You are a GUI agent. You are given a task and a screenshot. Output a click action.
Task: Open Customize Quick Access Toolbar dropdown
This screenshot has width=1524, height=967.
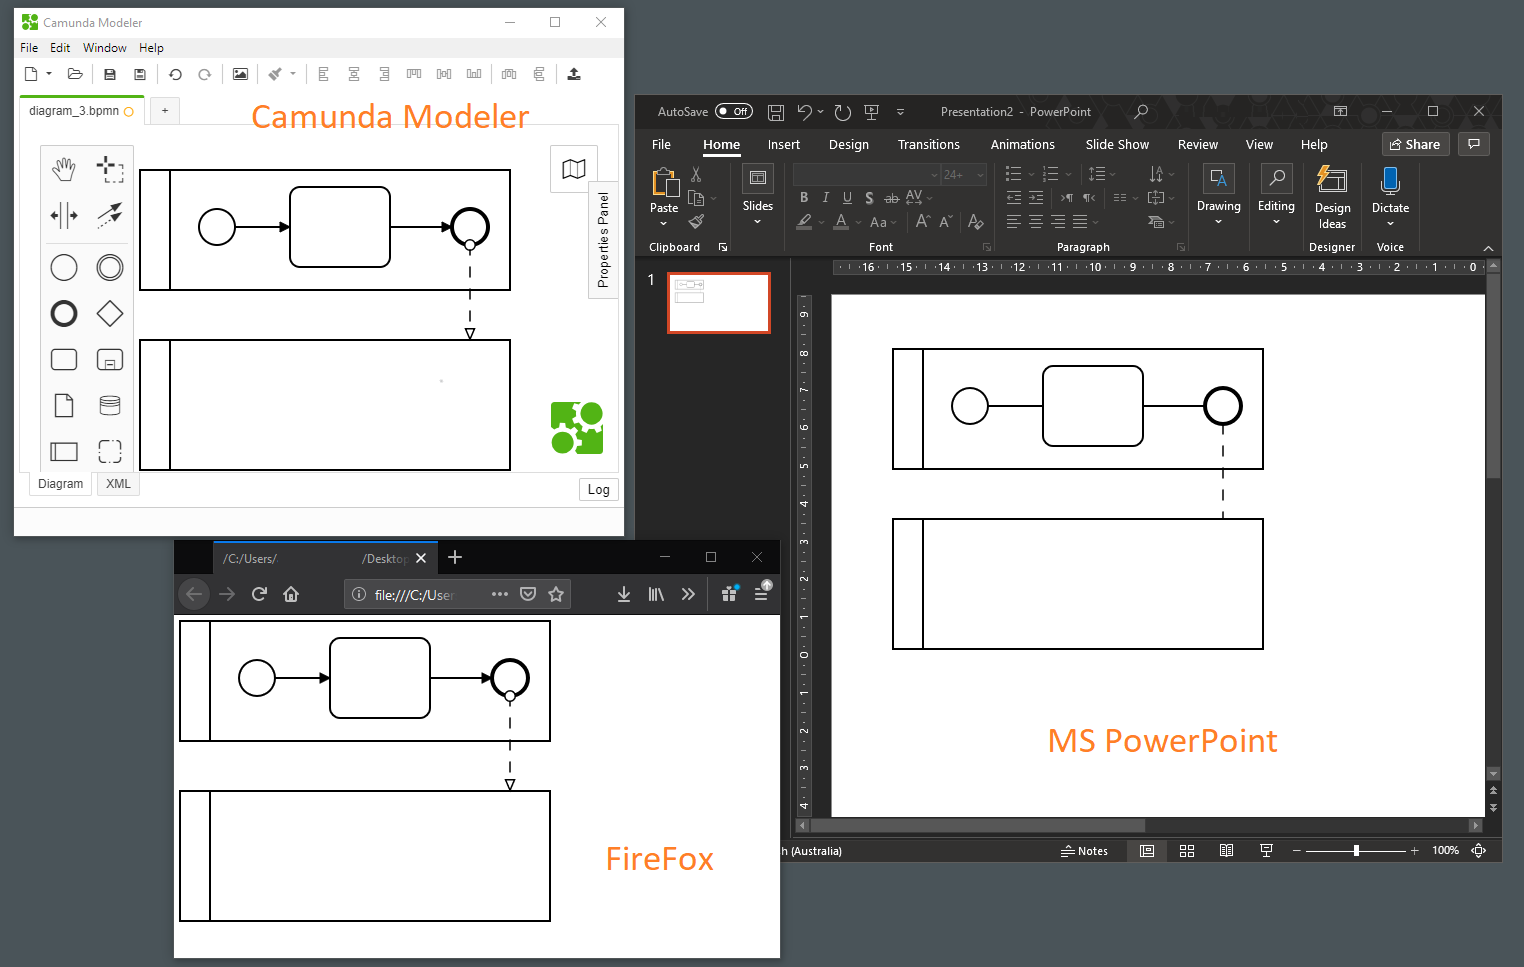901,112
